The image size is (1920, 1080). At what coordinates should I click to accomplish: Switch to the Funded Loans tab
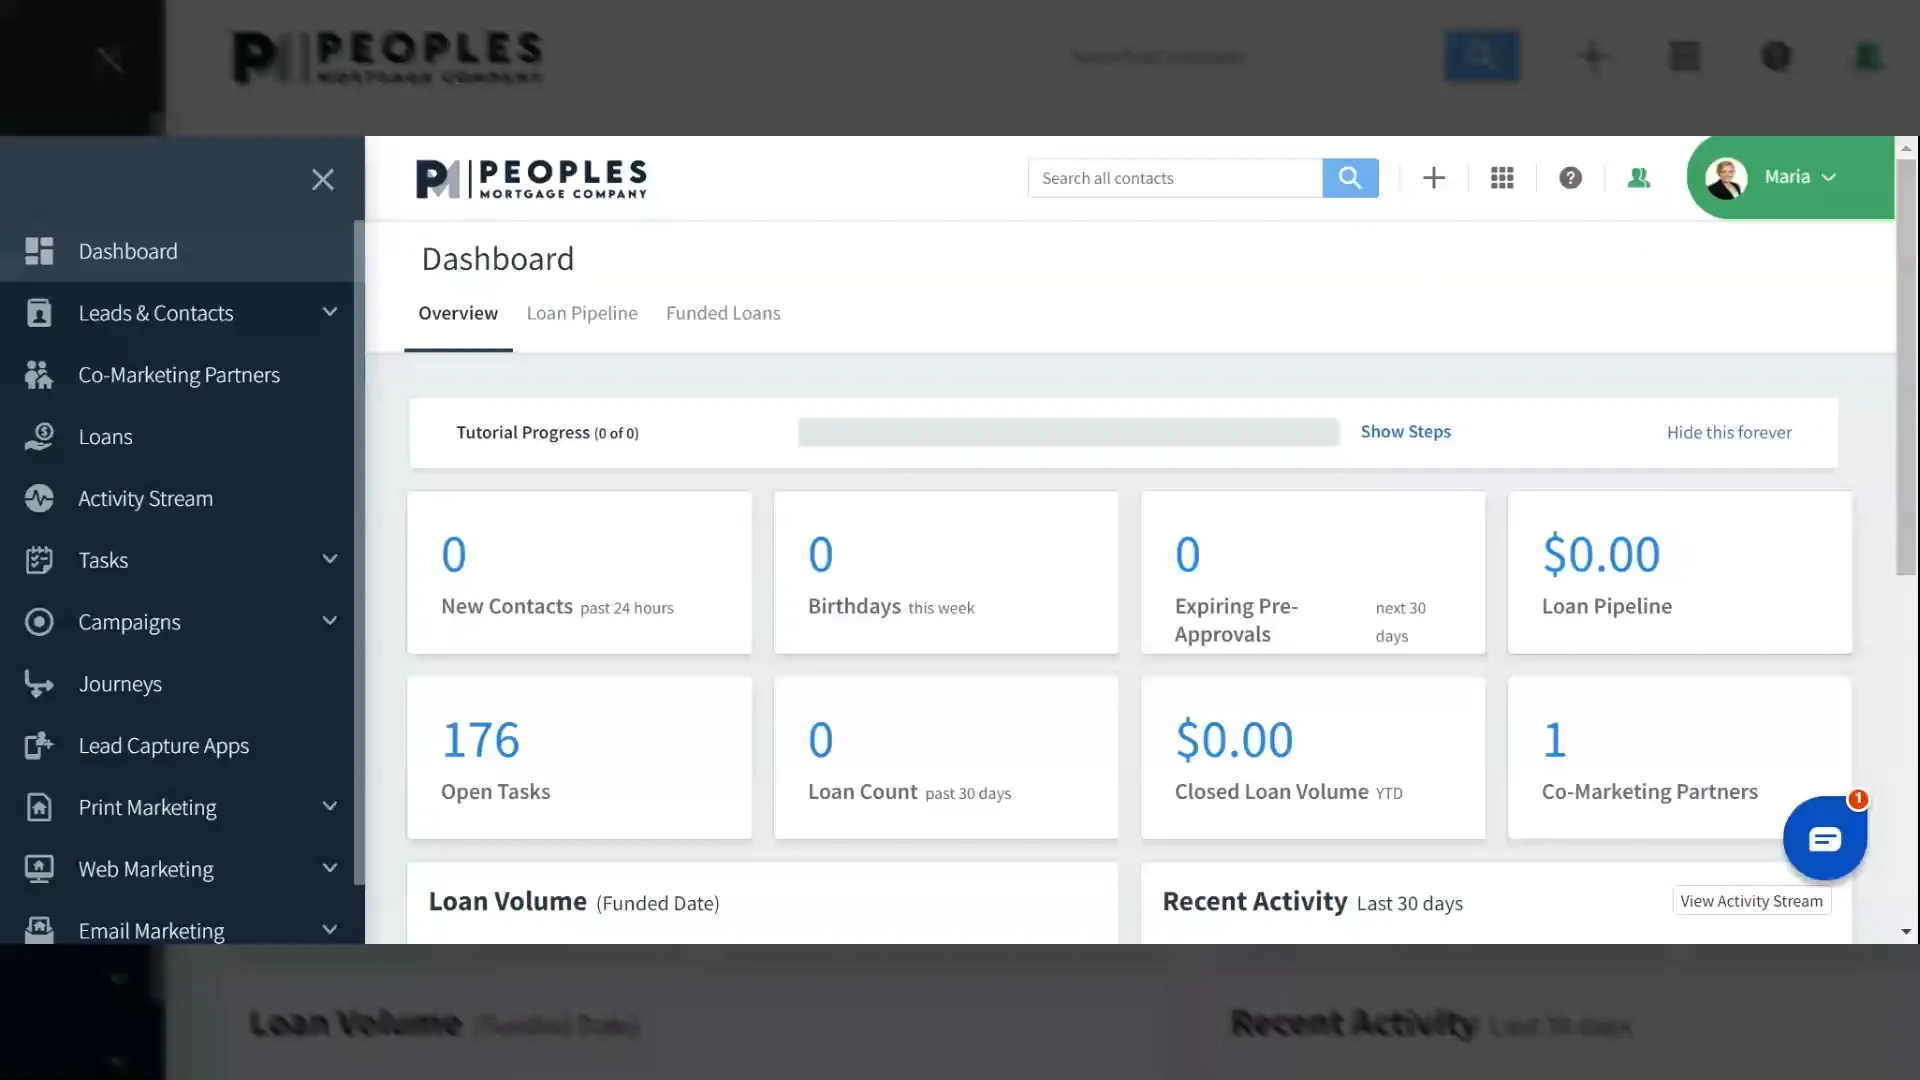(723, 313)
